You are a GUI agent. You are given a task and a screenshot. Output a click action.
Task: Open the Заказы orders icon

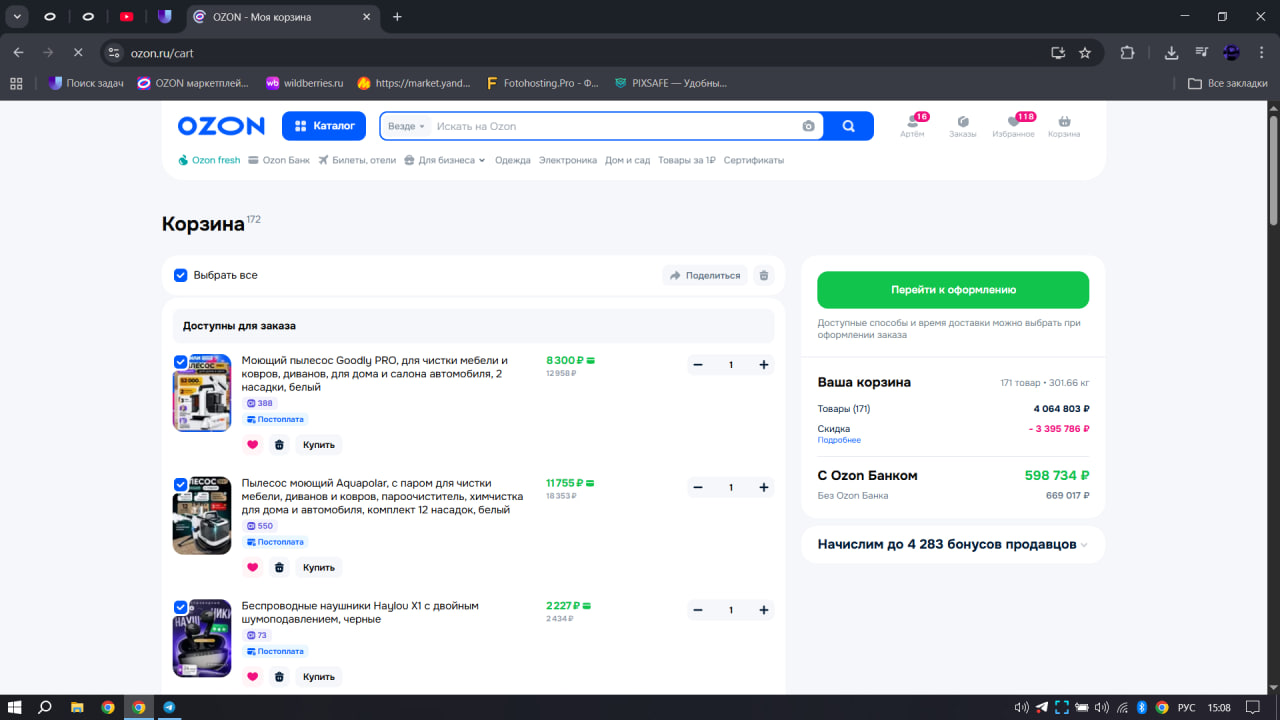pos(963,123)
